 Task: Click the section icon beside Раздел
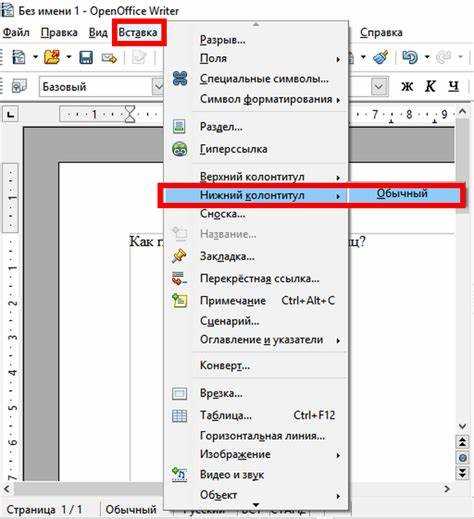(179, 127)
